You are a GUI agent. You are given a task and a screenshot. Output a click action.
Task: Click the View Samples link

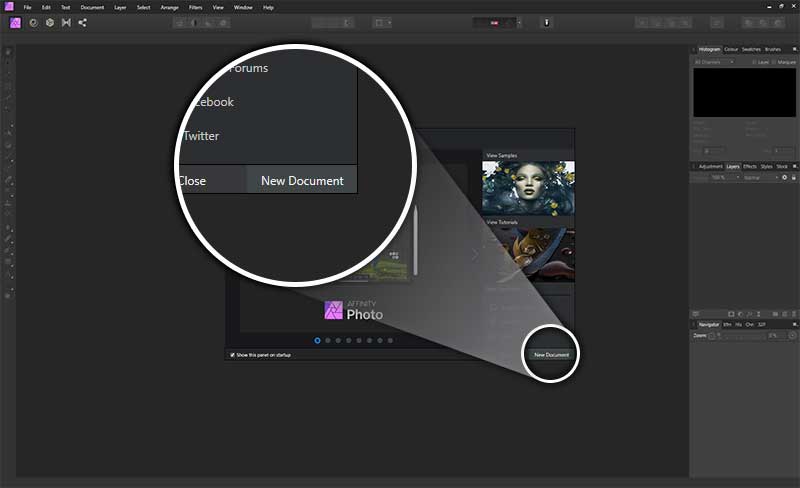[502, 155]
